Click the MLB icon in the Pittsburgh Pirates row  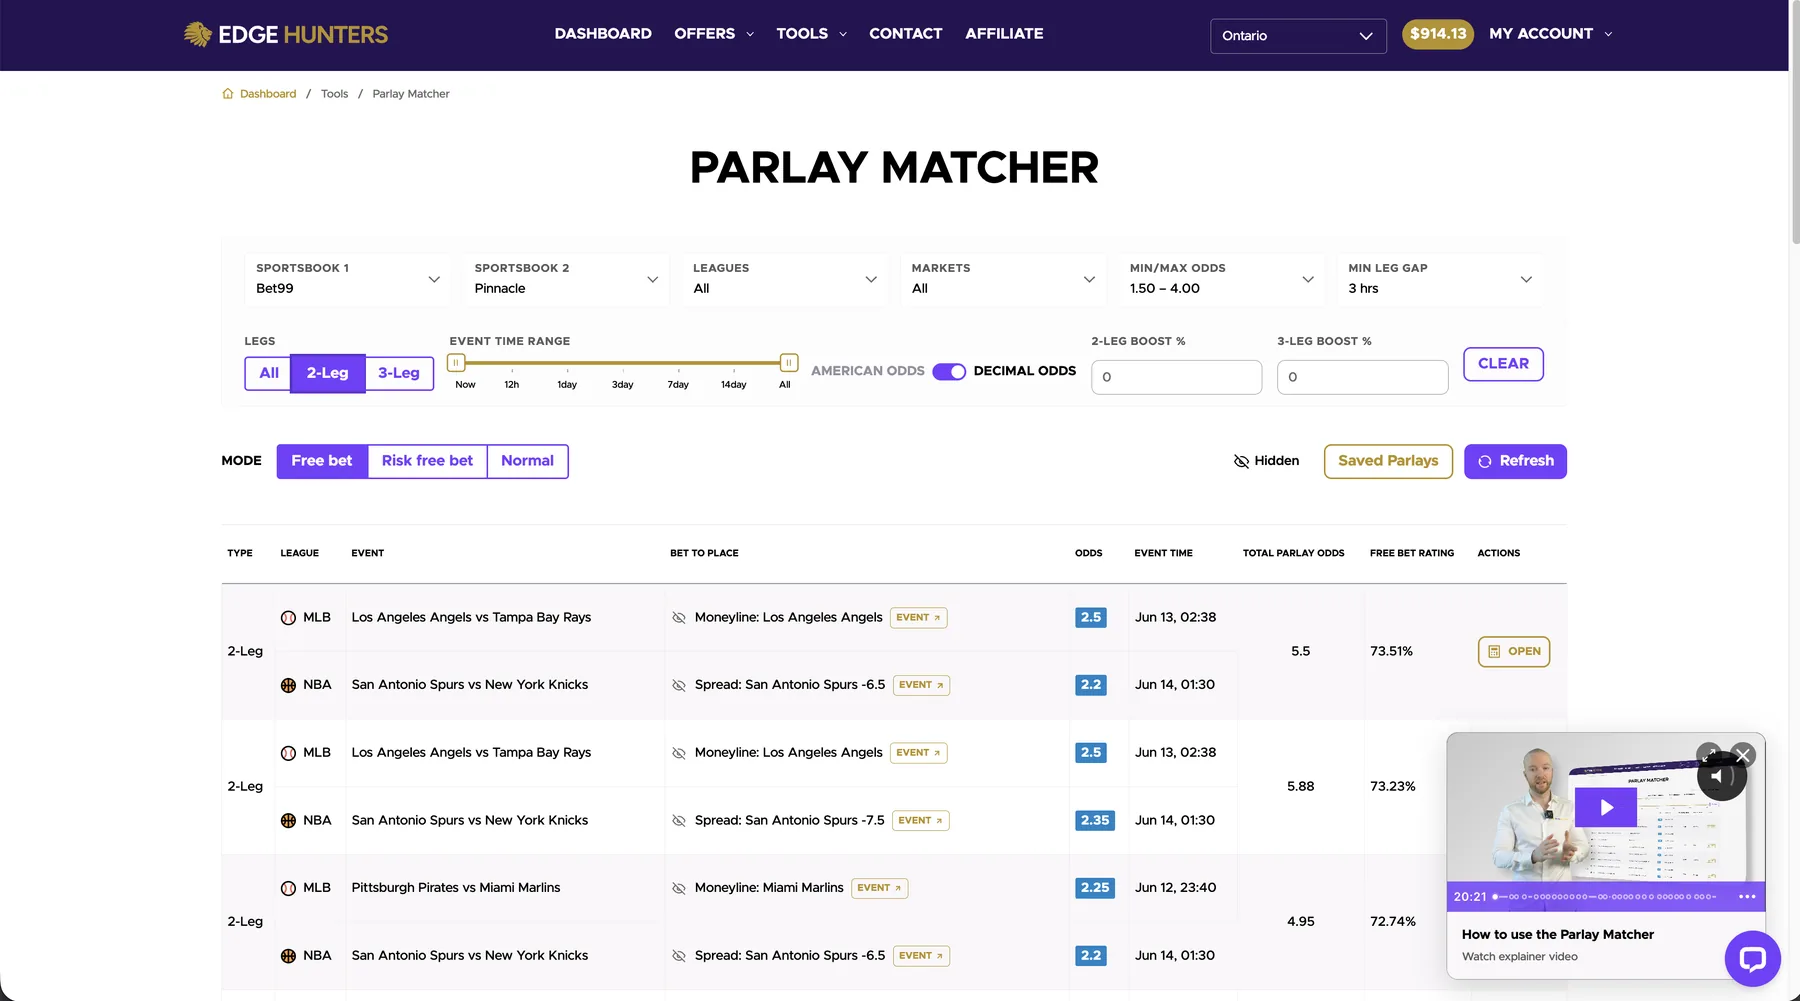288,888
